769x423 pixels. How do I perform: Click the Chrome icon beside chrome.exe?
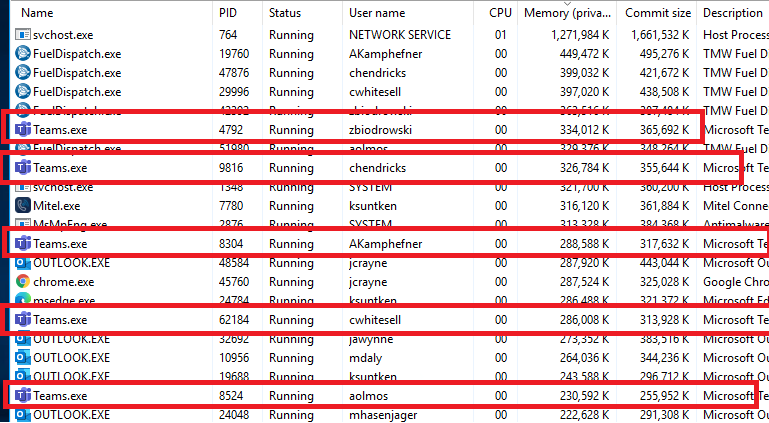23,282
